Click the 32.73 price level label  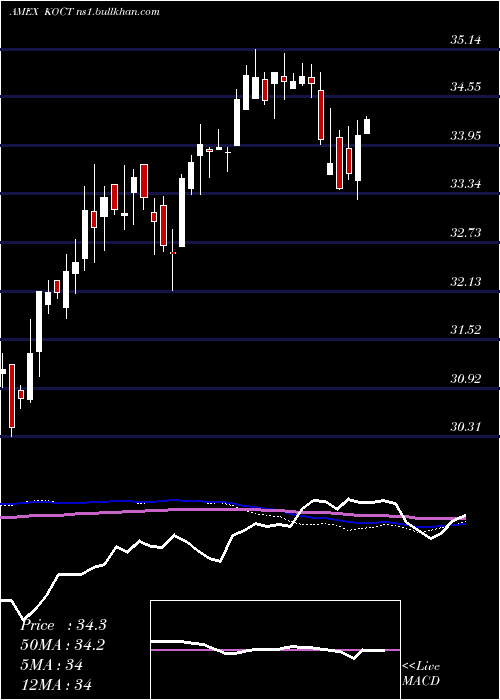coord(466,233)
